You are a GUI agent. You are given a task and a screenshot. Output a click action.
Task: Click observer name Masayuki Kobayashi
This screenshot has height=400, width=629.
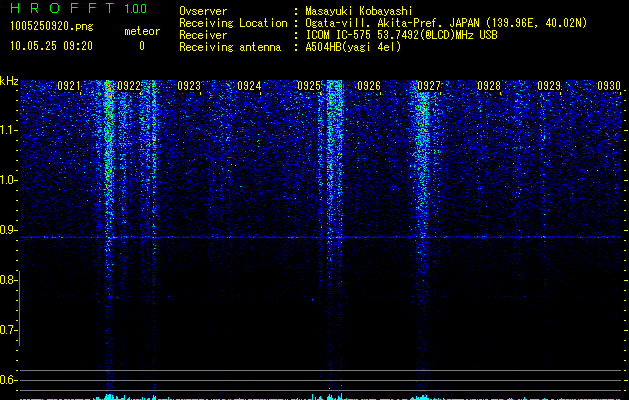359,11
